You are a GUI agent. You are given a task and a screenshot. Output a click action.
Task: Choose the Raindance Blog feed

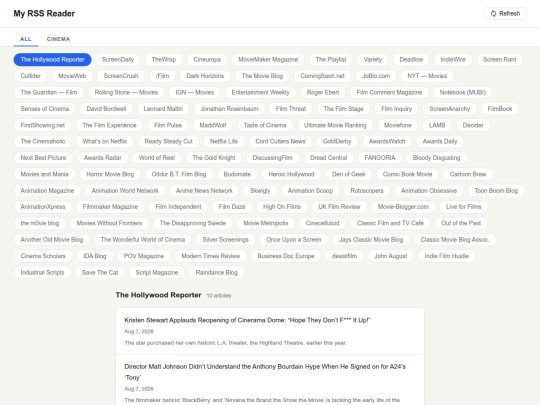click(216, 272)
